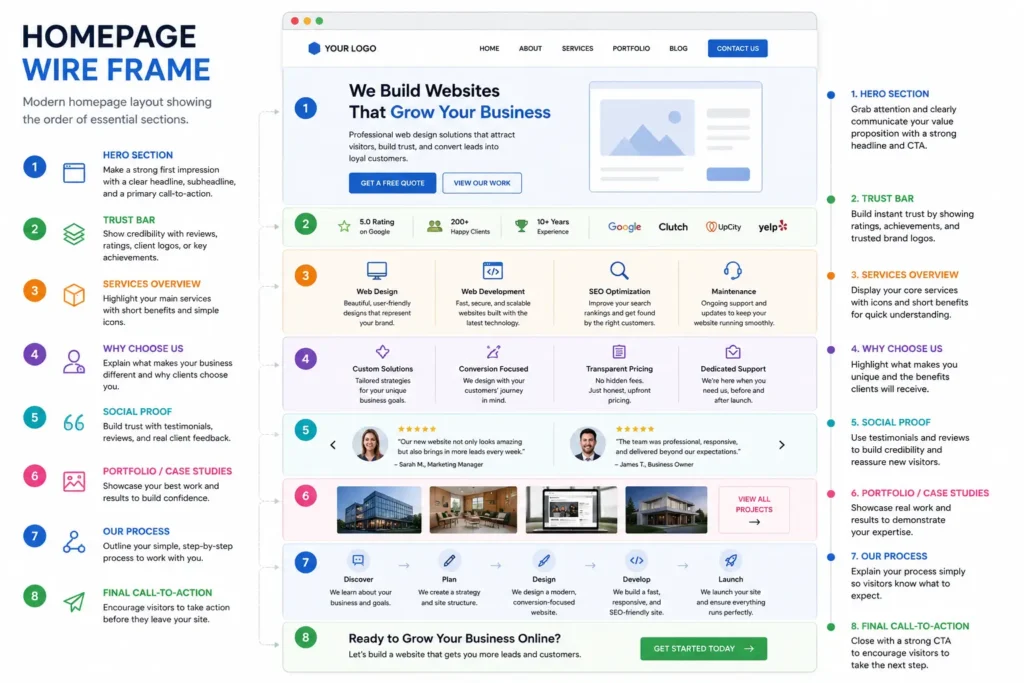Open the laptop screen portfolio thumbnail

pos(571,510)
